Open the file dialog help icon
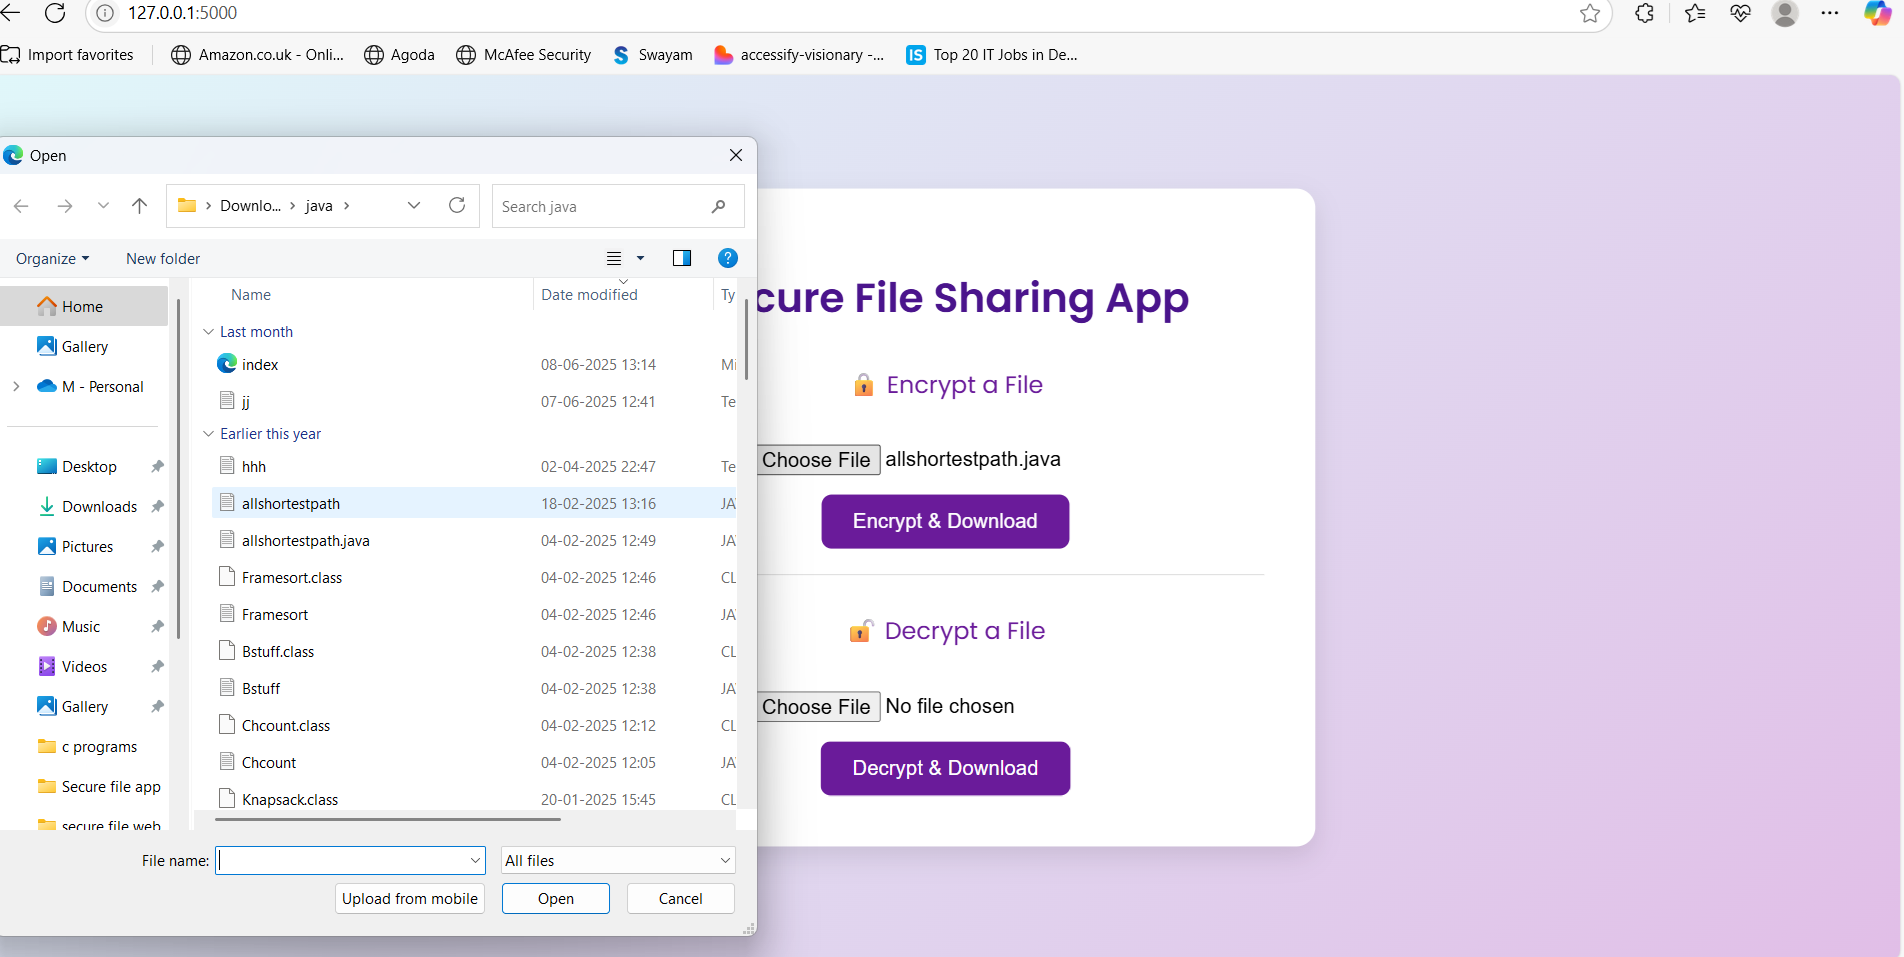This screenshot has width=1904, height=957. (728, 258)
